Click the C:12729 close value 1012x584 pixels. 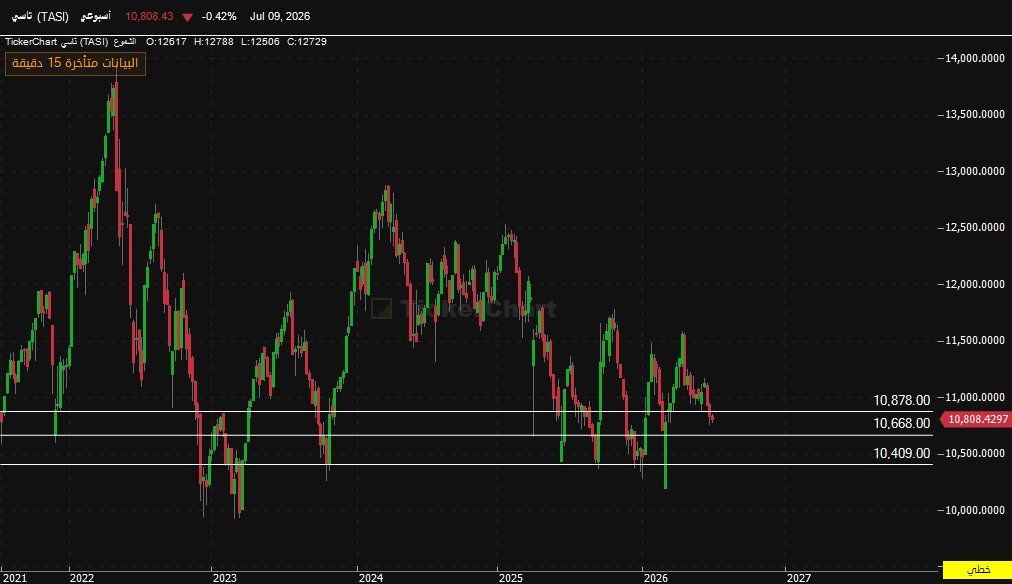click(307, 41)
